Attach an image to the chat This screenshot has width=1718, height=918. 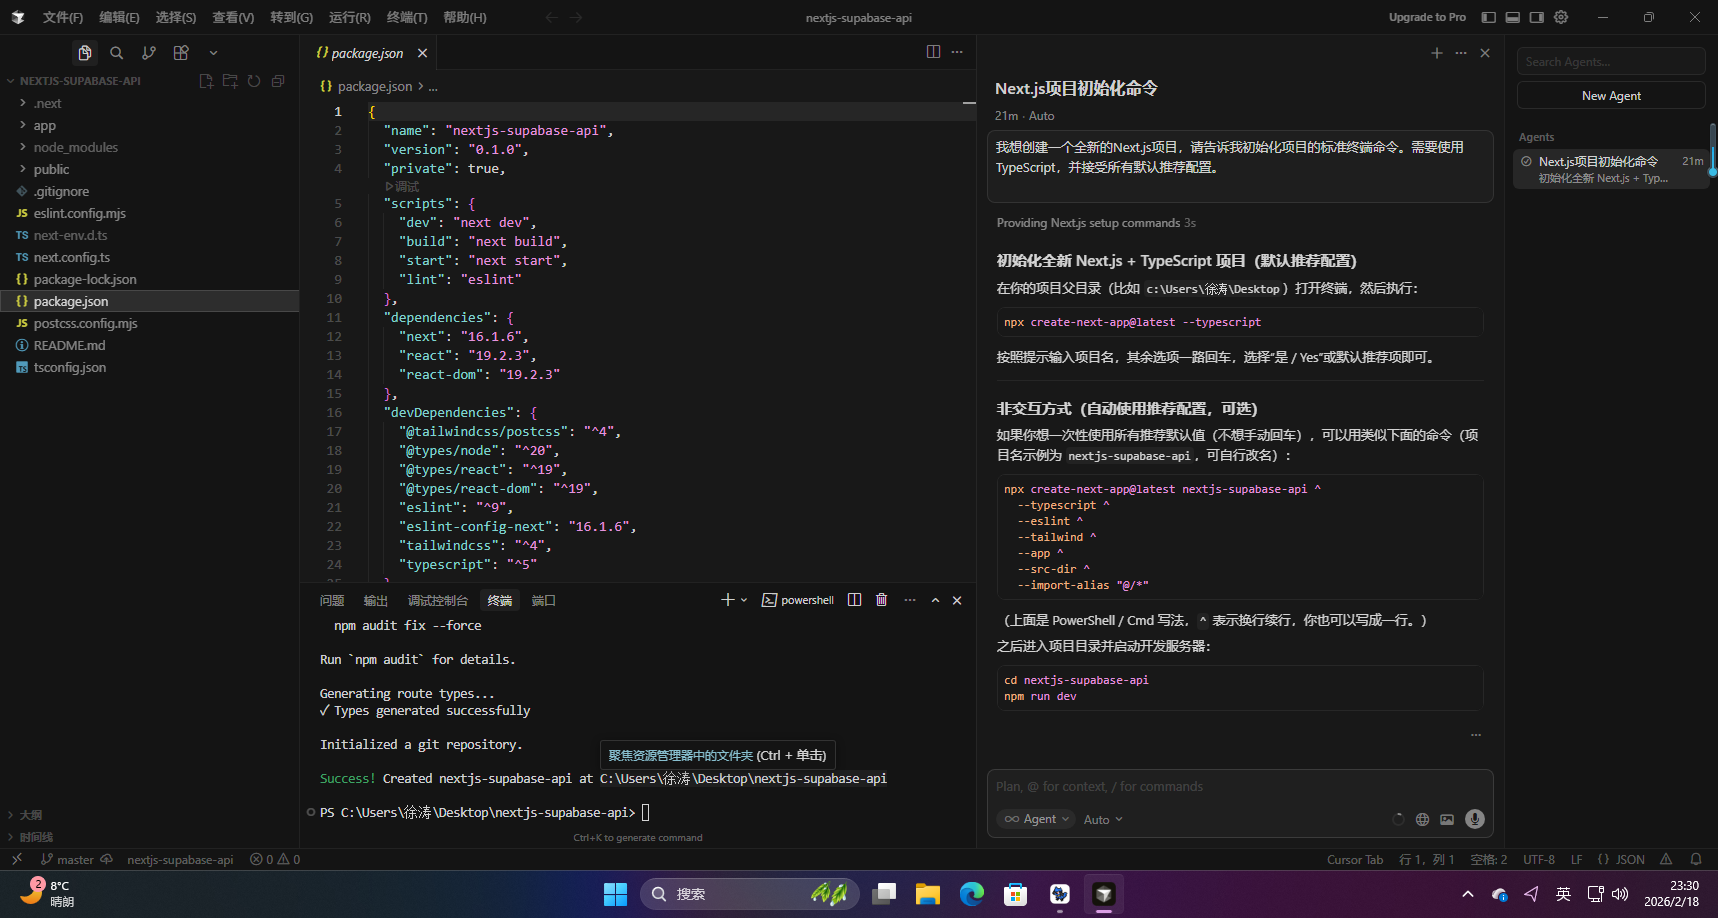tap(1447, 819)
